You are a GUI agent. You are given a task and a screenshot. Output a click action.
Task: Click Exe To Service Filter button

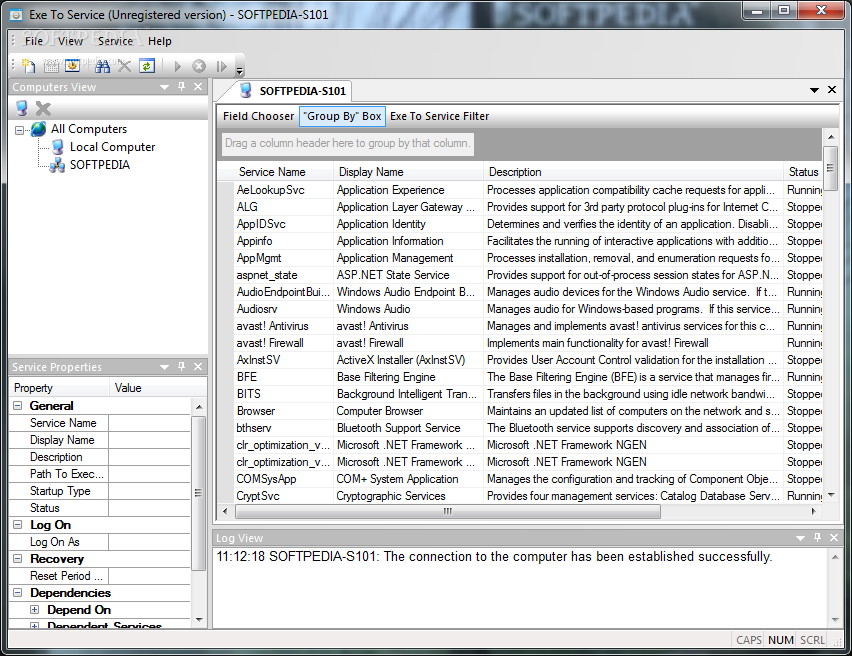pos(439,116)
